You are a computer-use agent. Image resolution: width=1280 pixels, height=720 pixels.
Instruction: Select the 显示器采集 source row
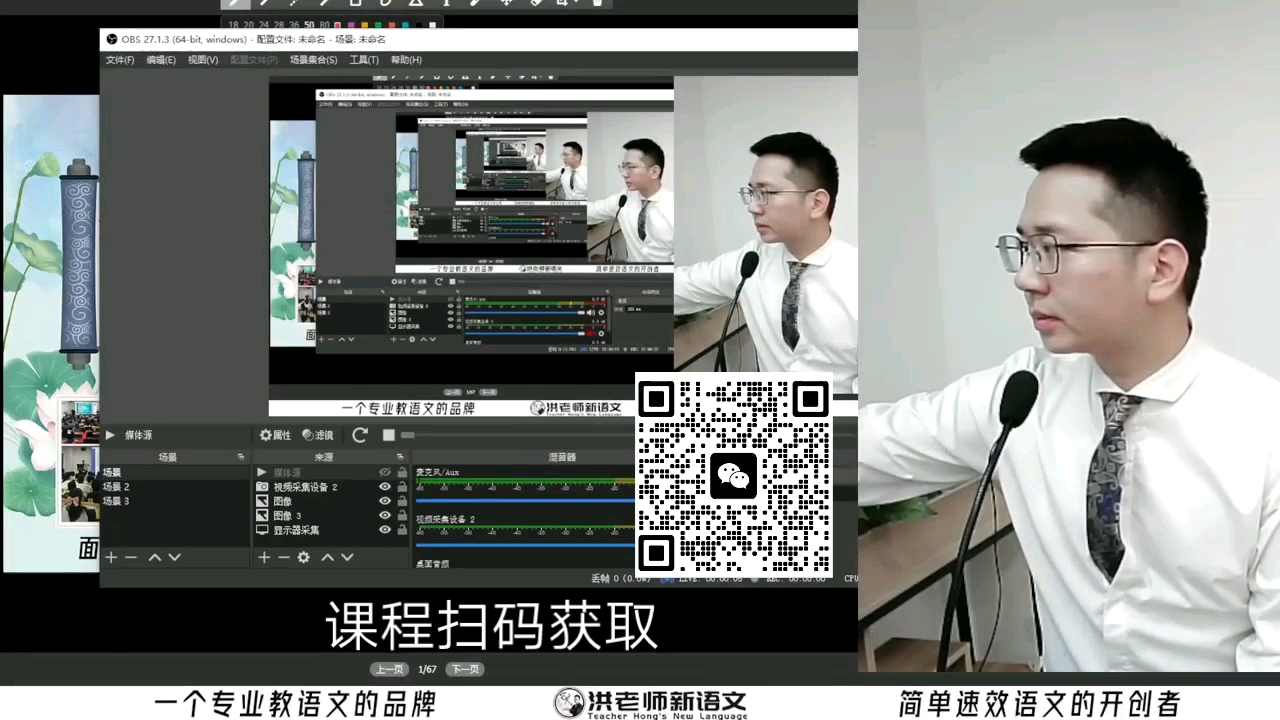330,530
